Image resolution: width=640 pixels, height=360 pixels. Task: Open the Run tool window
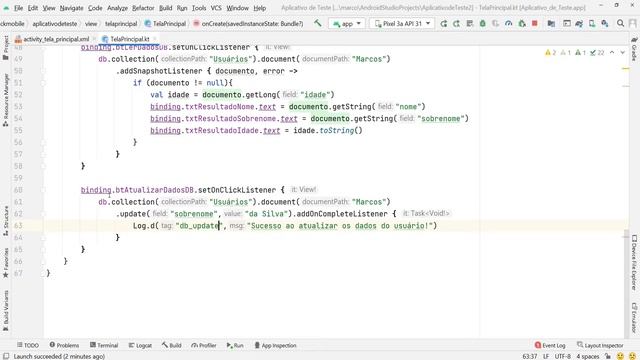click(235, 345)
